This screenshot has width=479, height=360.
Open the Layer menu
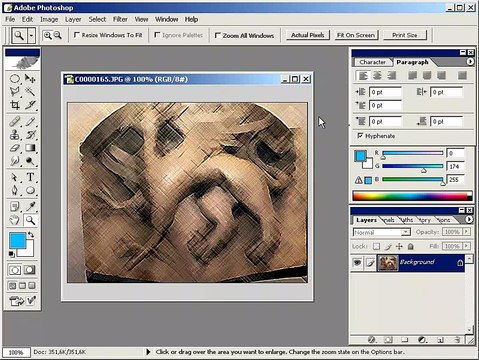[x=73, y=19]
